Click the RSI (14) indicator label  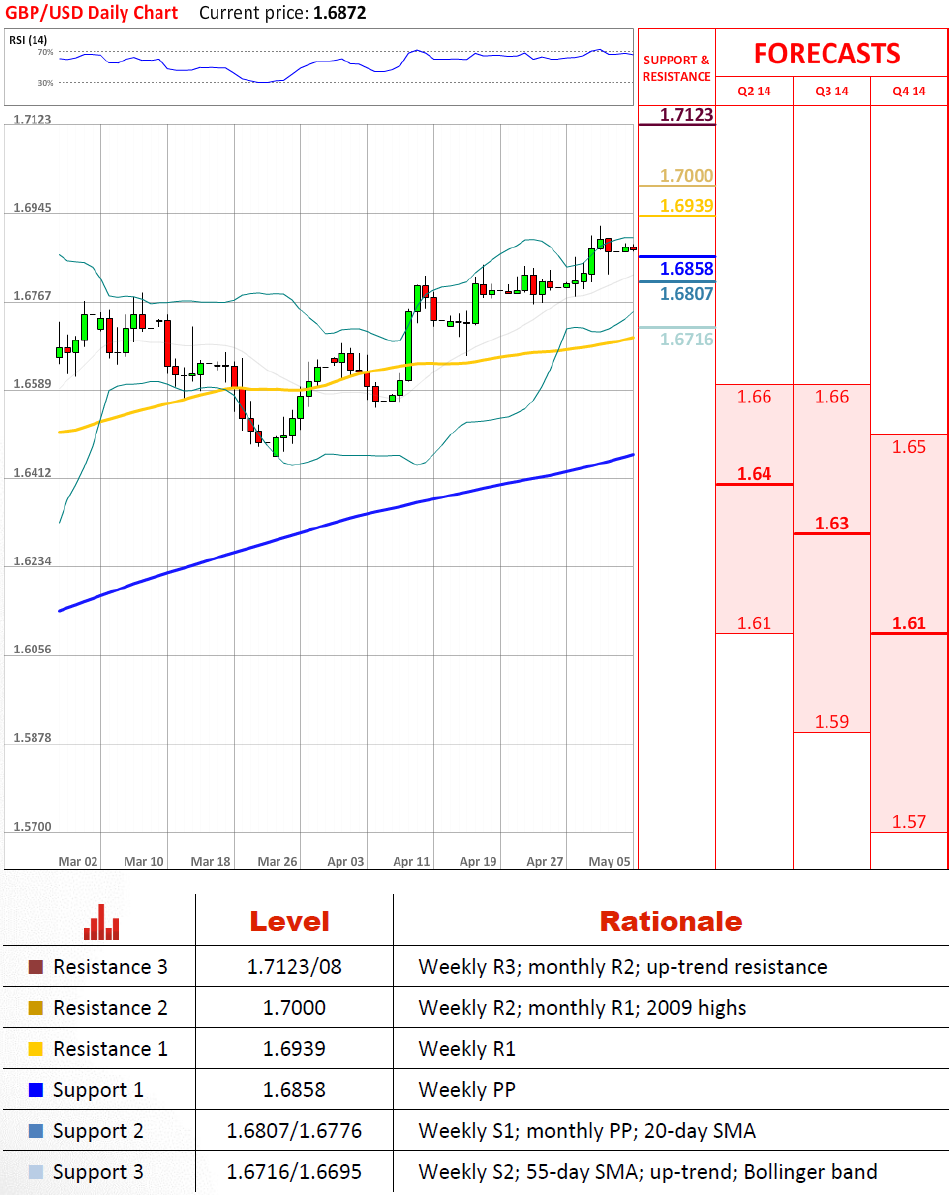[28, 40]
